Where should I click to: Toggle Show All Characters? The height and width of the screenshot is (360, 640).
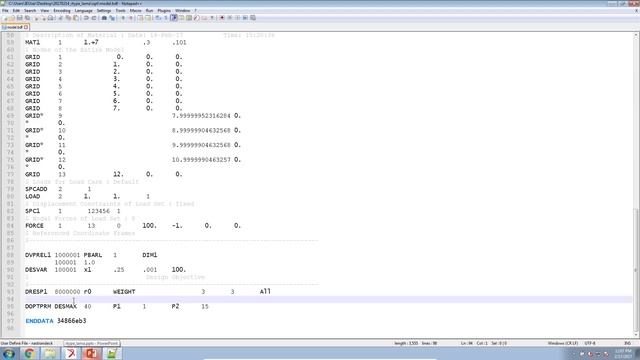tap(165, 18)
